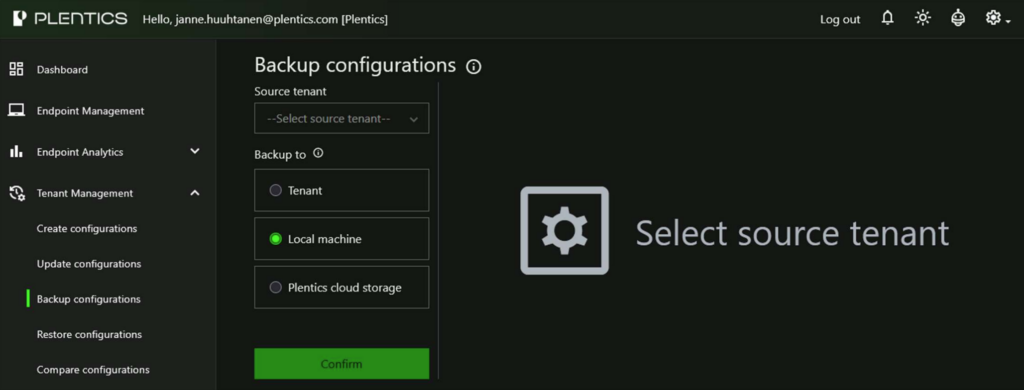Click the Tenant Management label

tap(85, 193)
